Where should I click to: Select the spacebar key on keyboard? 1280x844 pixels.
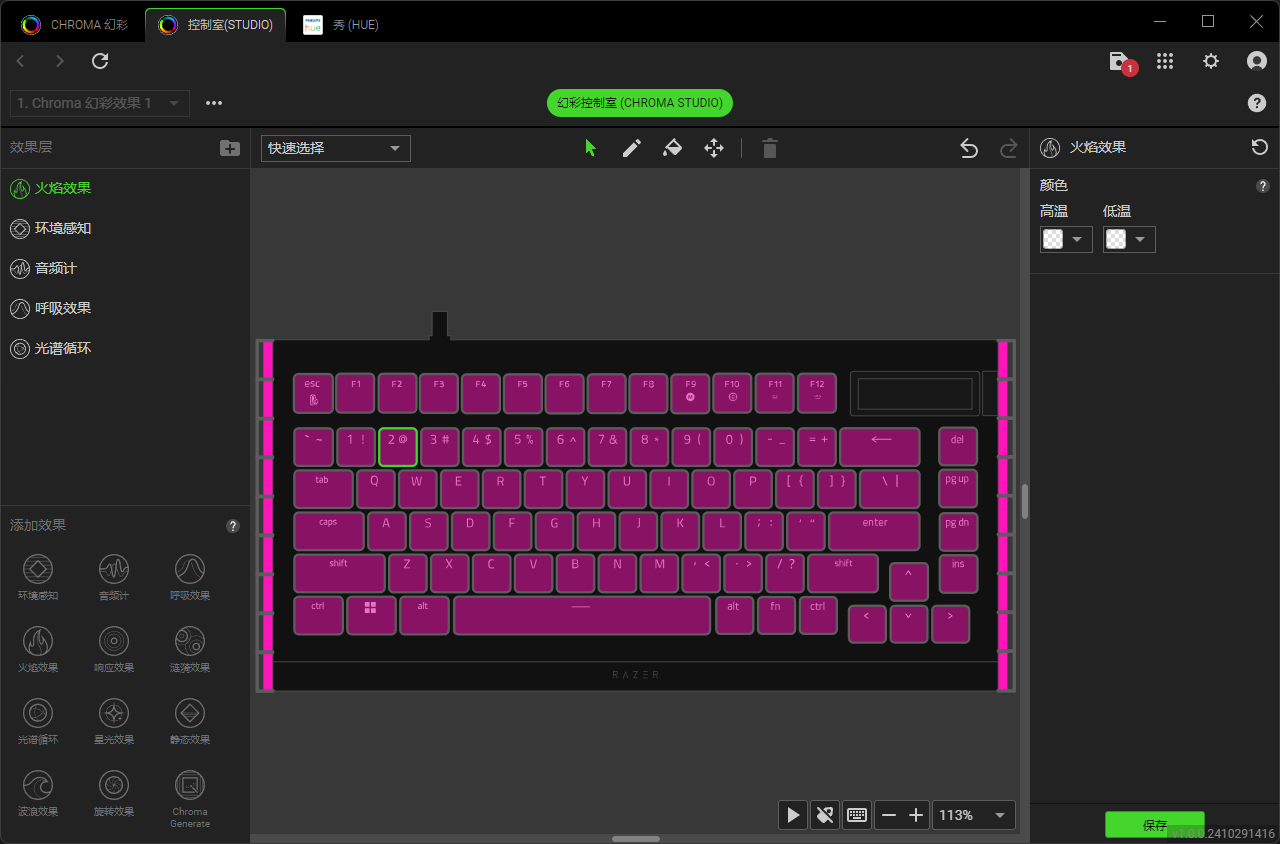click(582, 615)
